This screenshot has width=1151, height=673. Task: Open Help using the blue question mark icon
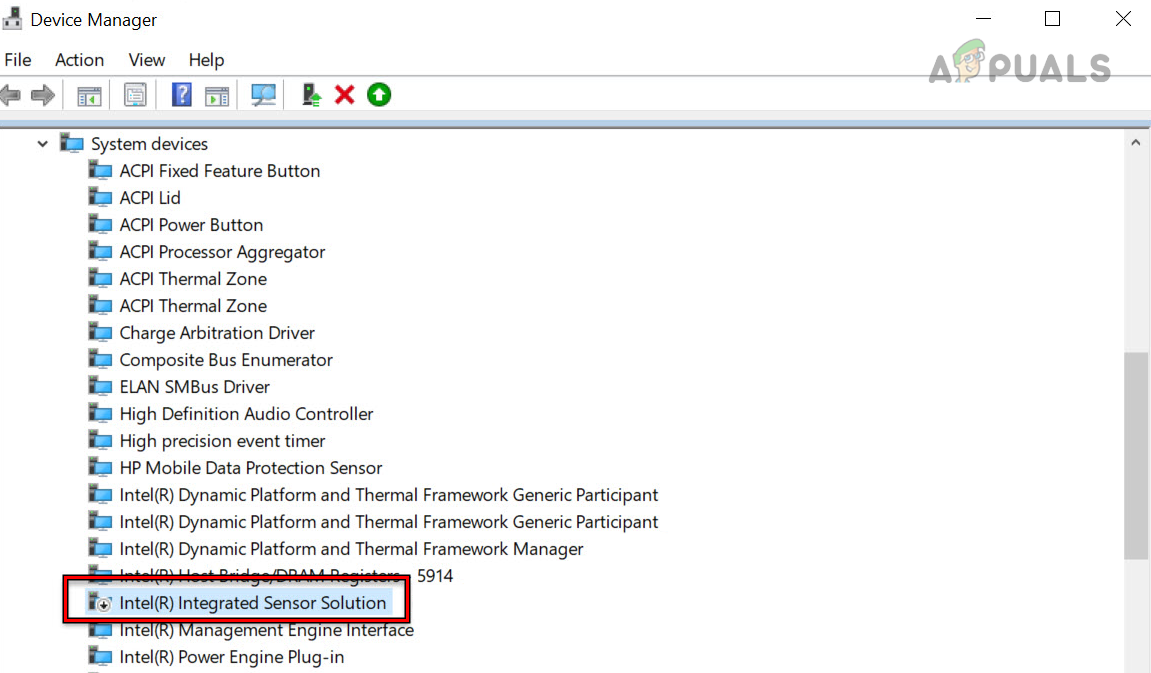pos(182,95)
